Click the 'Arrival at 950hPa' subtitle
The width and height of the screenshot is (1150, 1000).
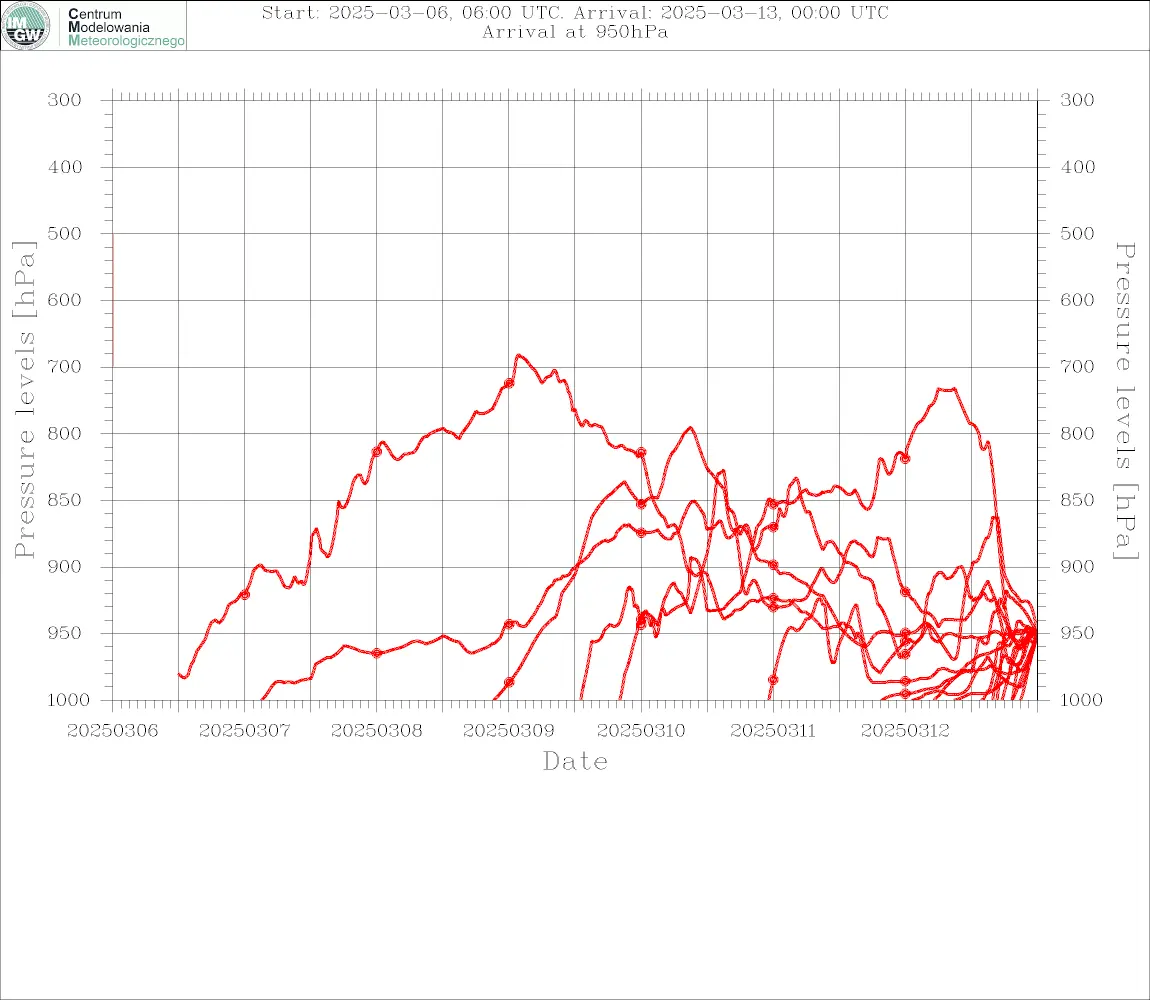[x=575, y=32]
